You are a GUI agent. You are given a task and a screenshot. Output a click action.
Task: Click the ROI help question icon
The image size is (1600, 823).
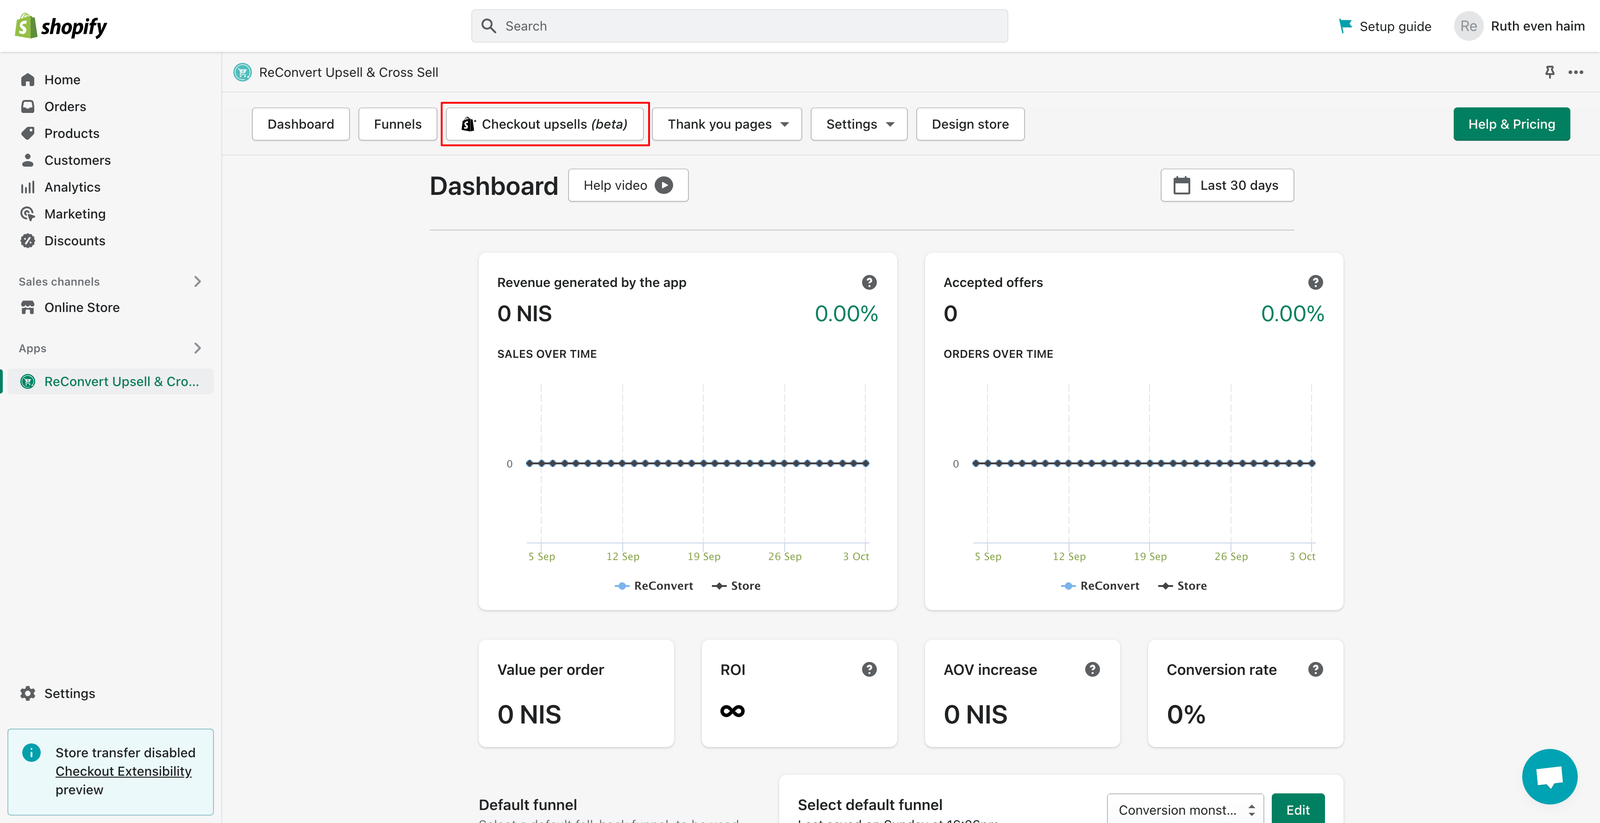point(869,670)
